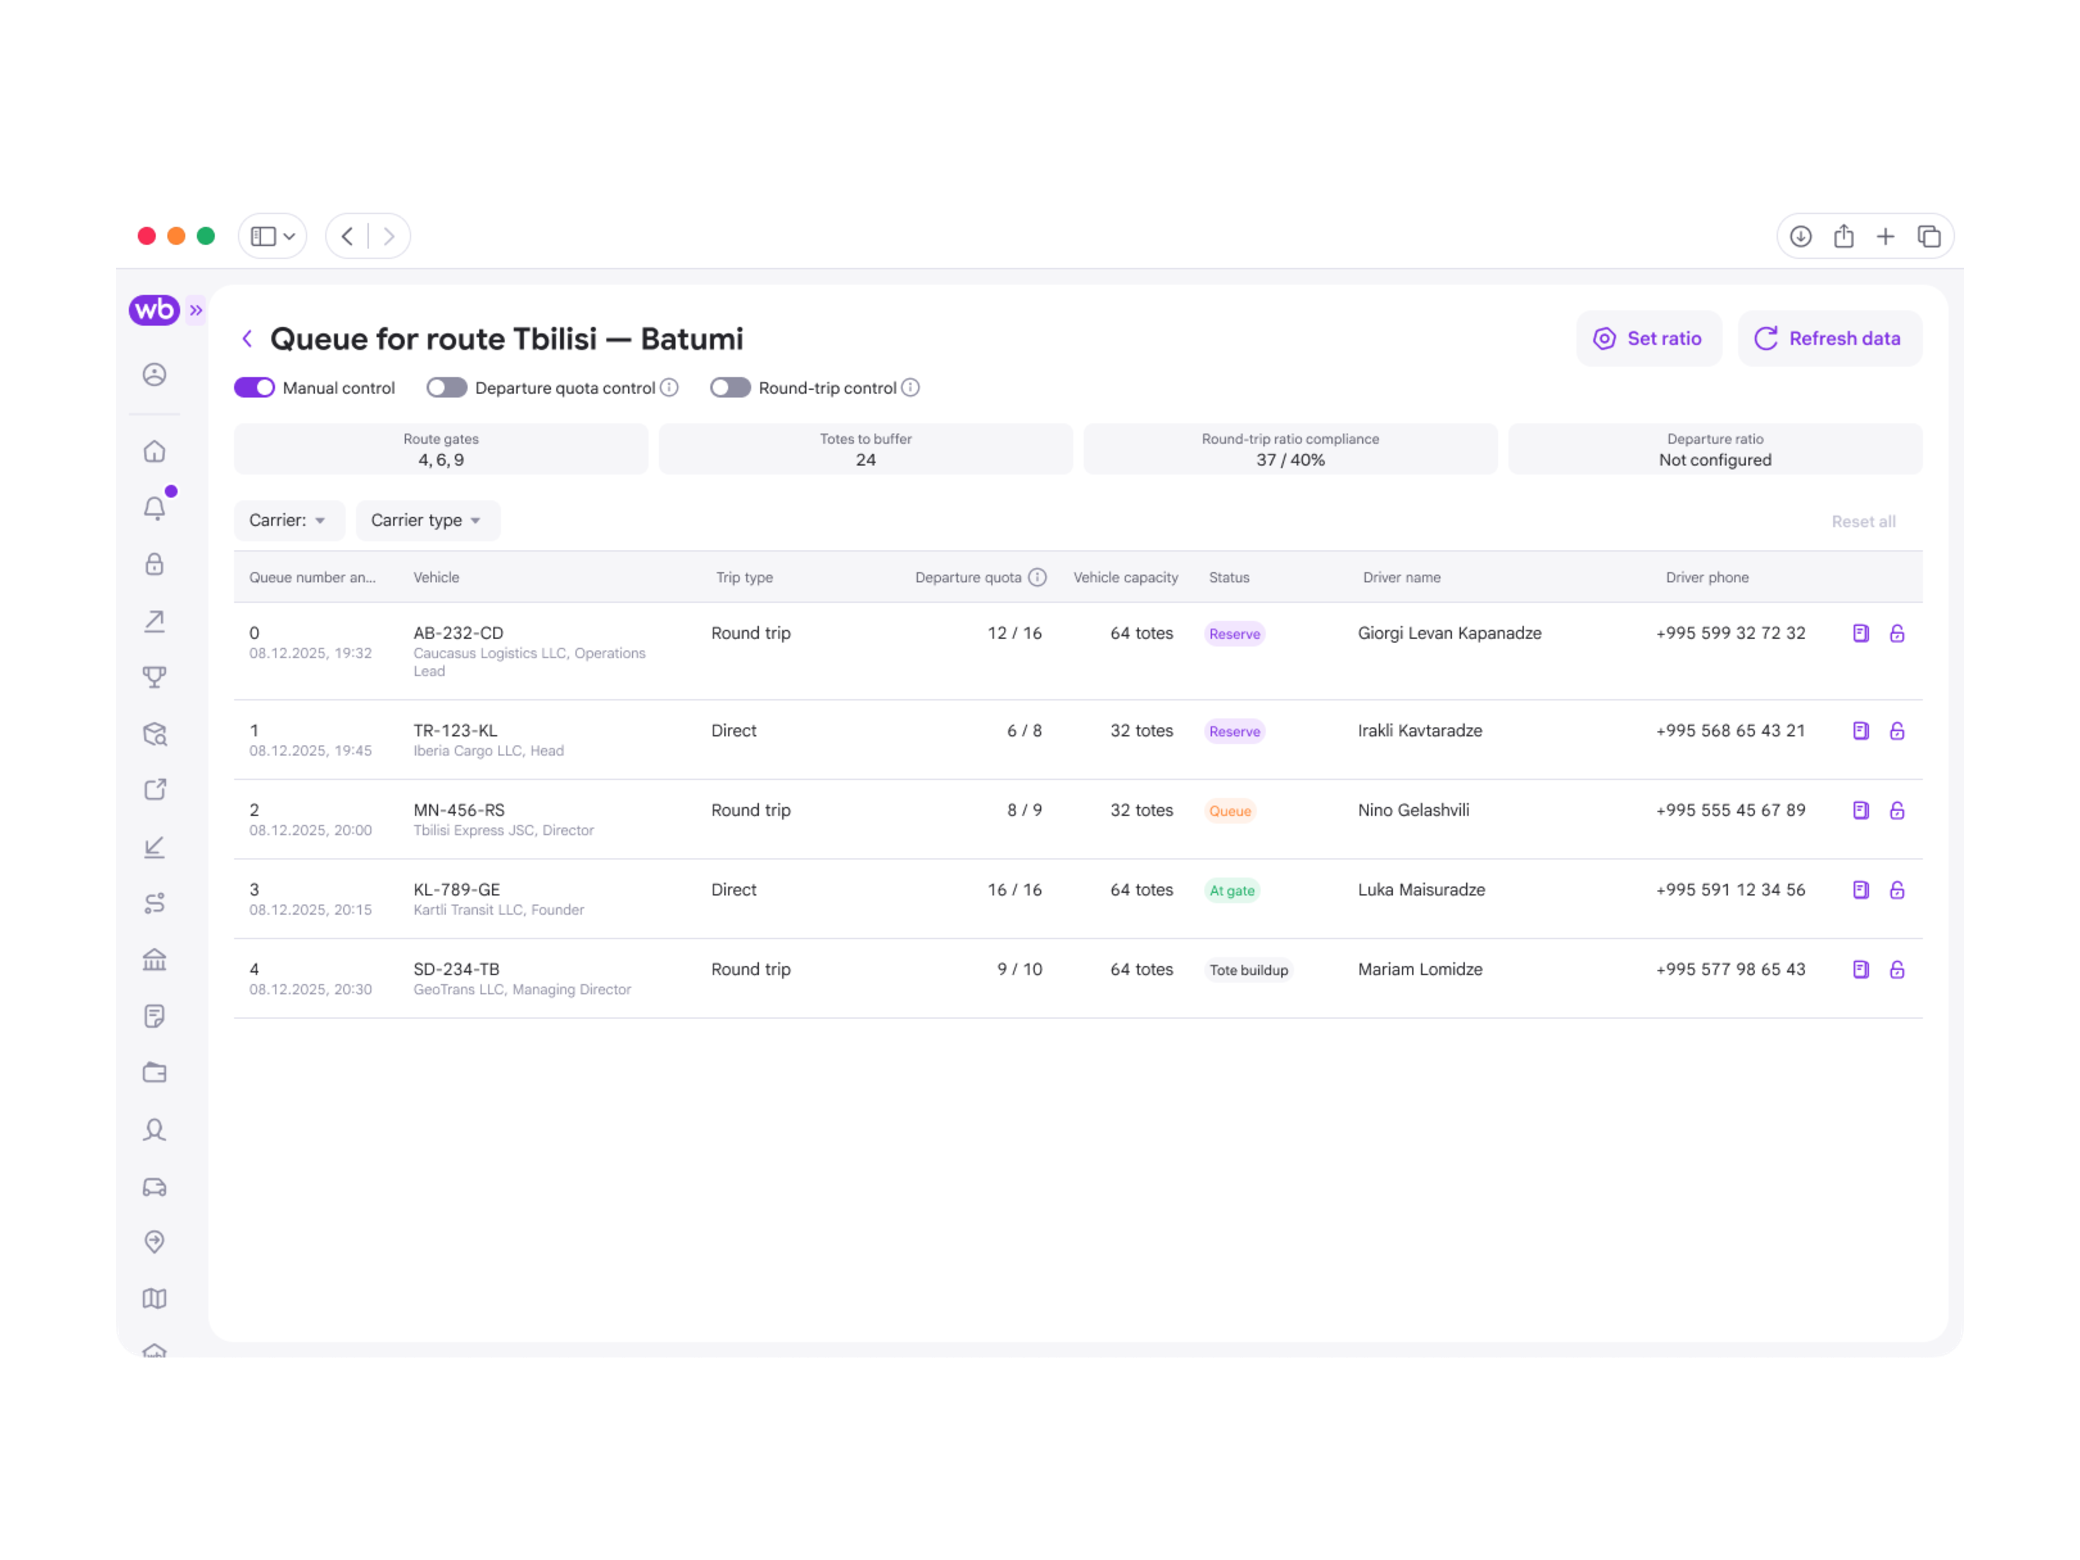Open document icon for KL-789-GE row
The height and width of the screenshot is (1560, 2080).
(1860, 890)
